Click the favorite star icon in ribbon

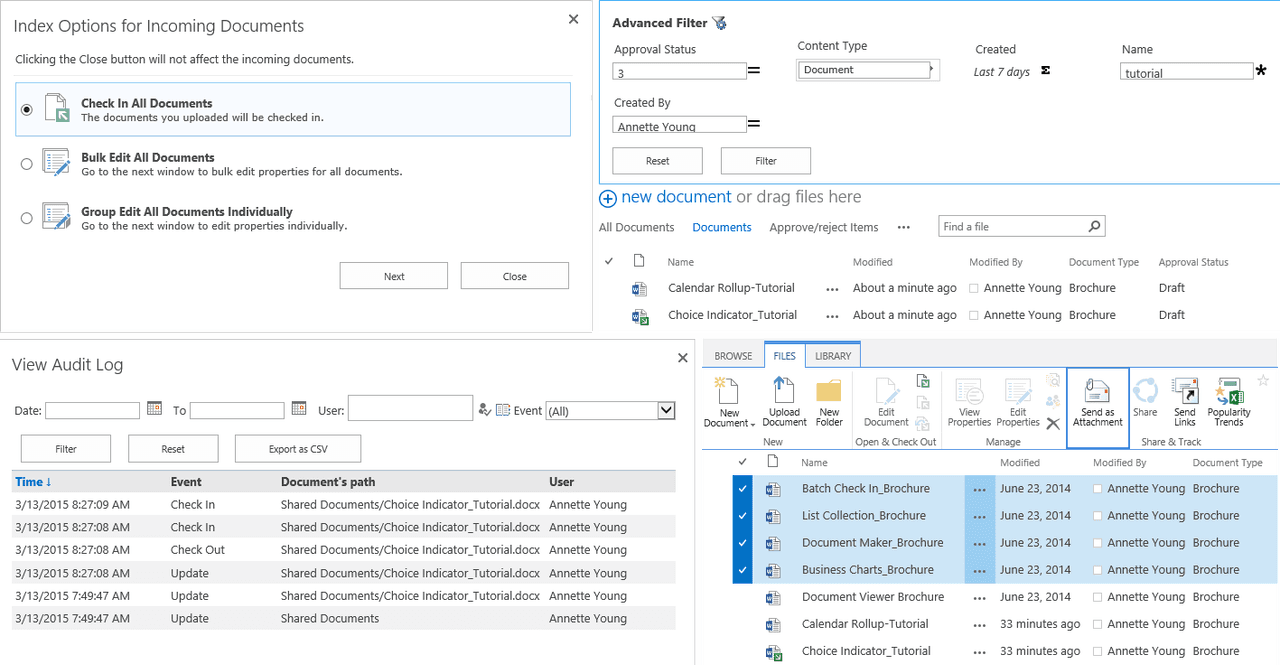coord(1263,380)
